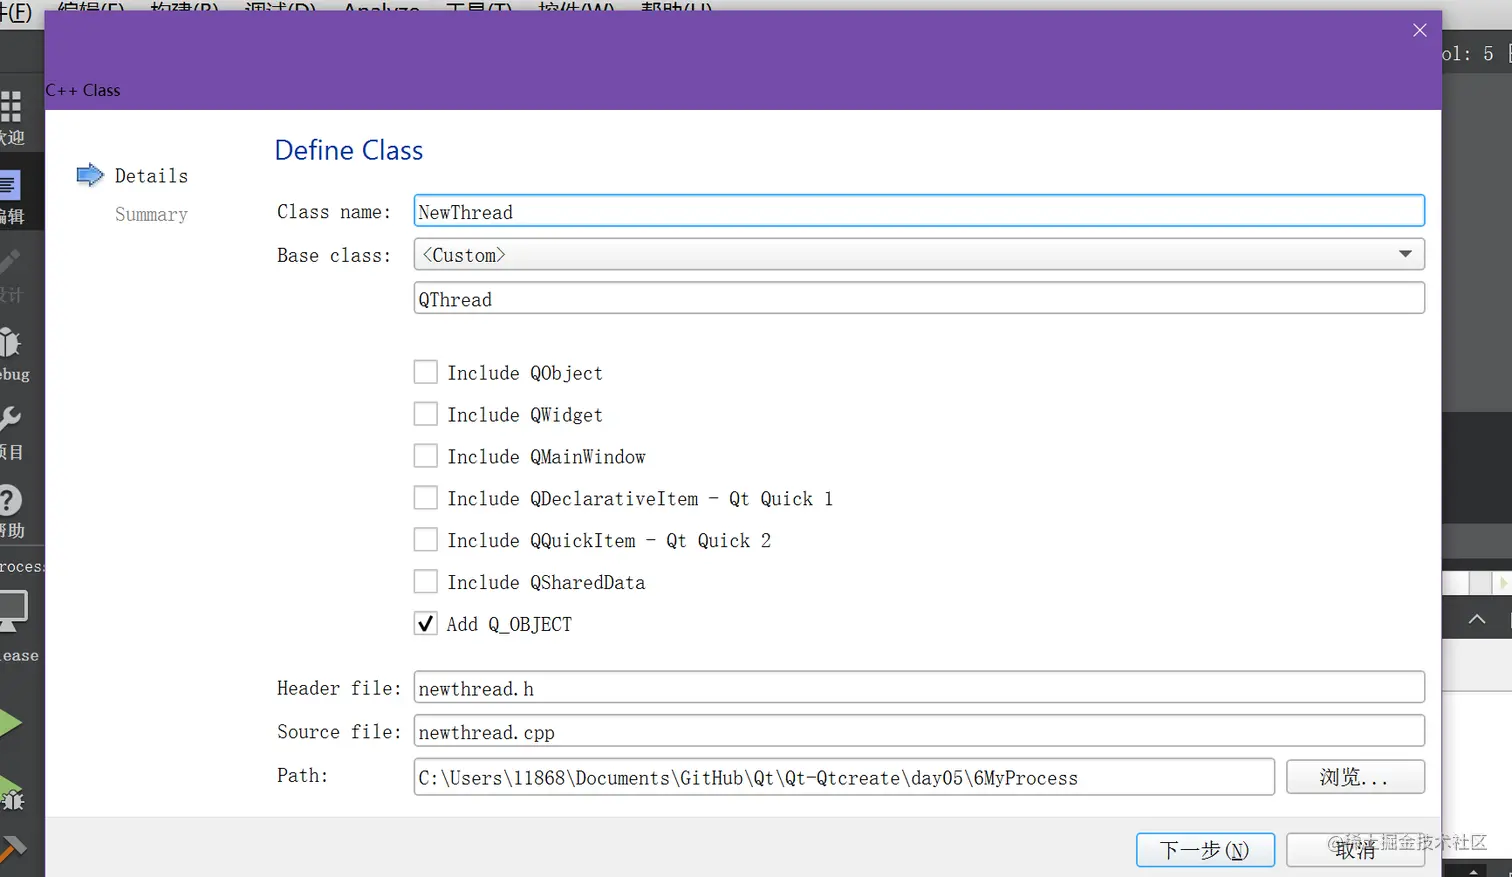Check Include QWidget
This screenshot has height=877, width=1512.
pos(425,414)
